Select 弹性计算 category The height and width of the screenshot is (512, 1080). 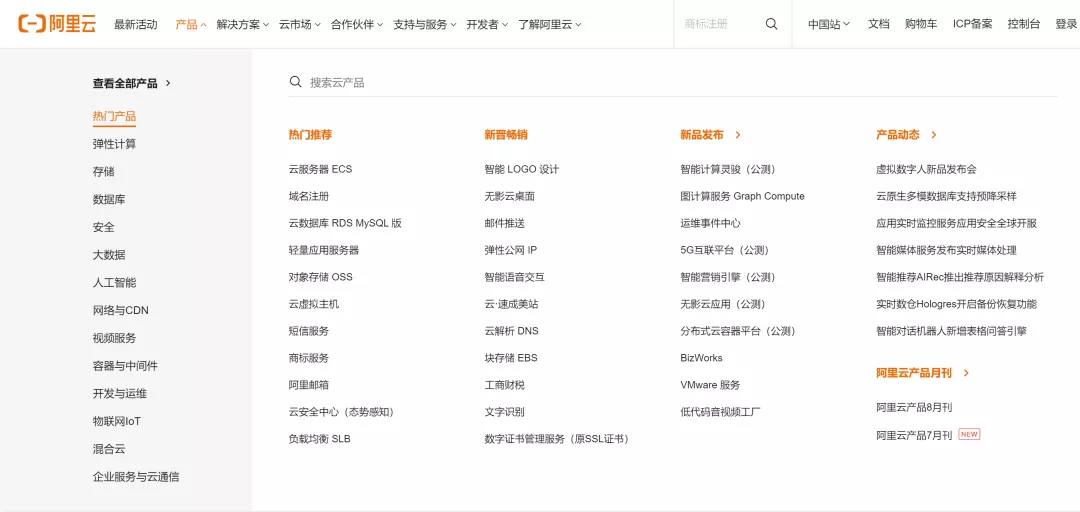click(114, 144)
